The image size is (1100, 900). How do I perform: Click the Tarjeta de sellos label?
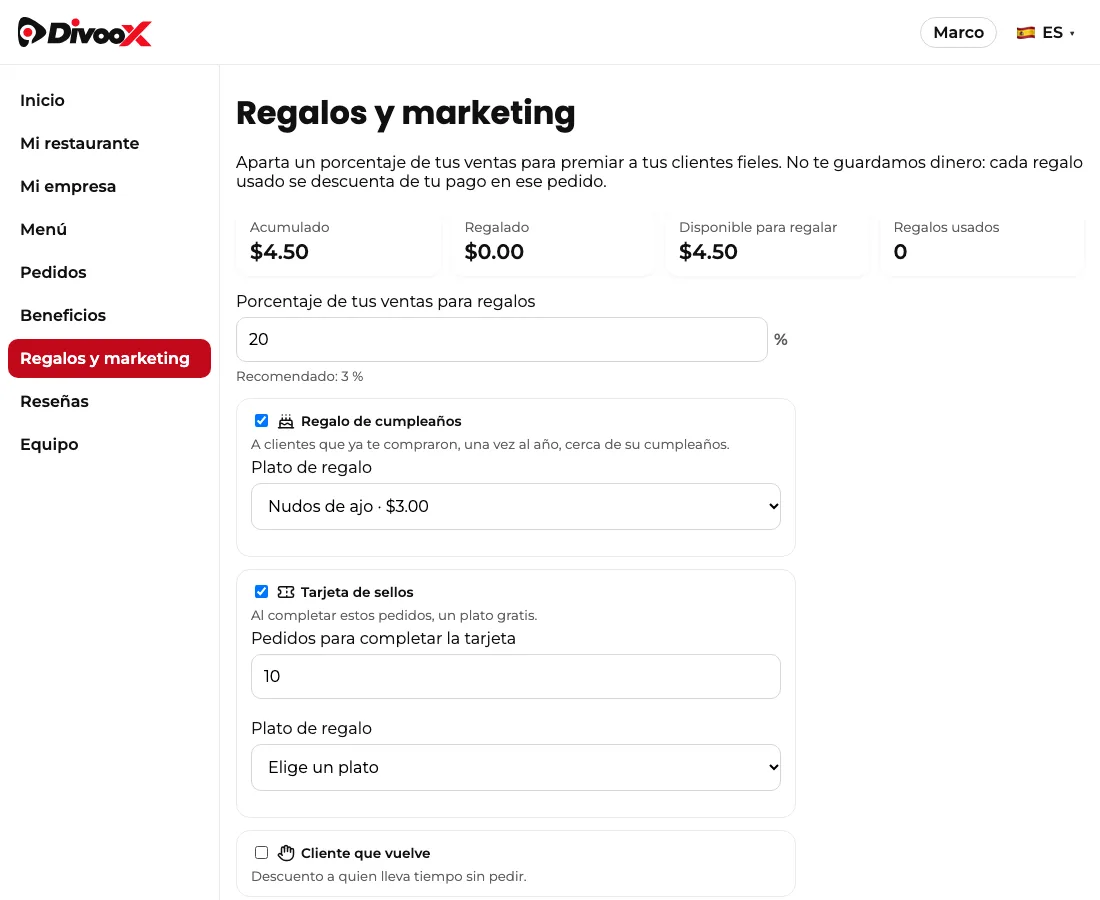(x=357, y=592)
